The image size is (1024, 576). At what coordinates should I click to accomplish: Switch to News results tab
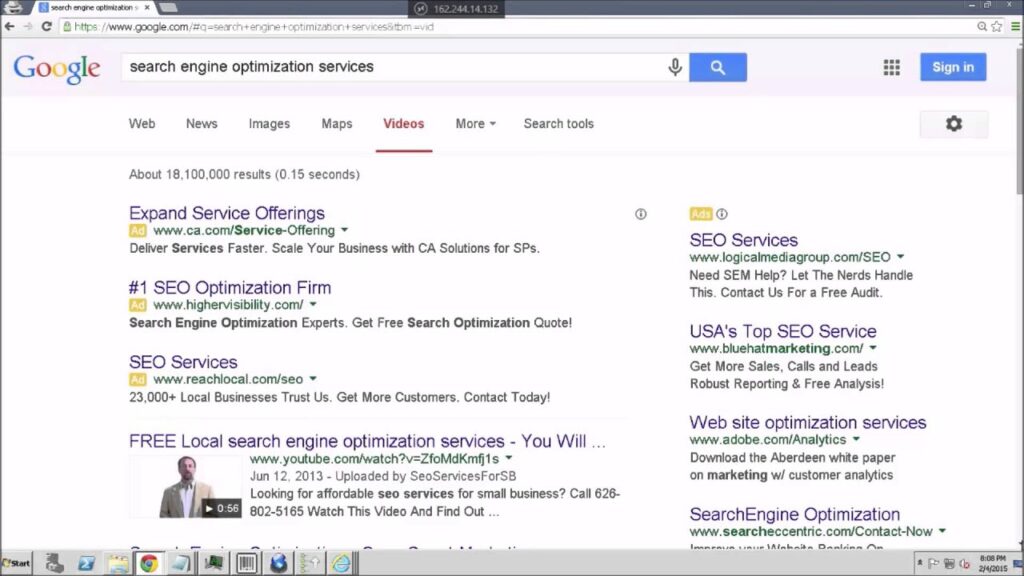(202, 124)
